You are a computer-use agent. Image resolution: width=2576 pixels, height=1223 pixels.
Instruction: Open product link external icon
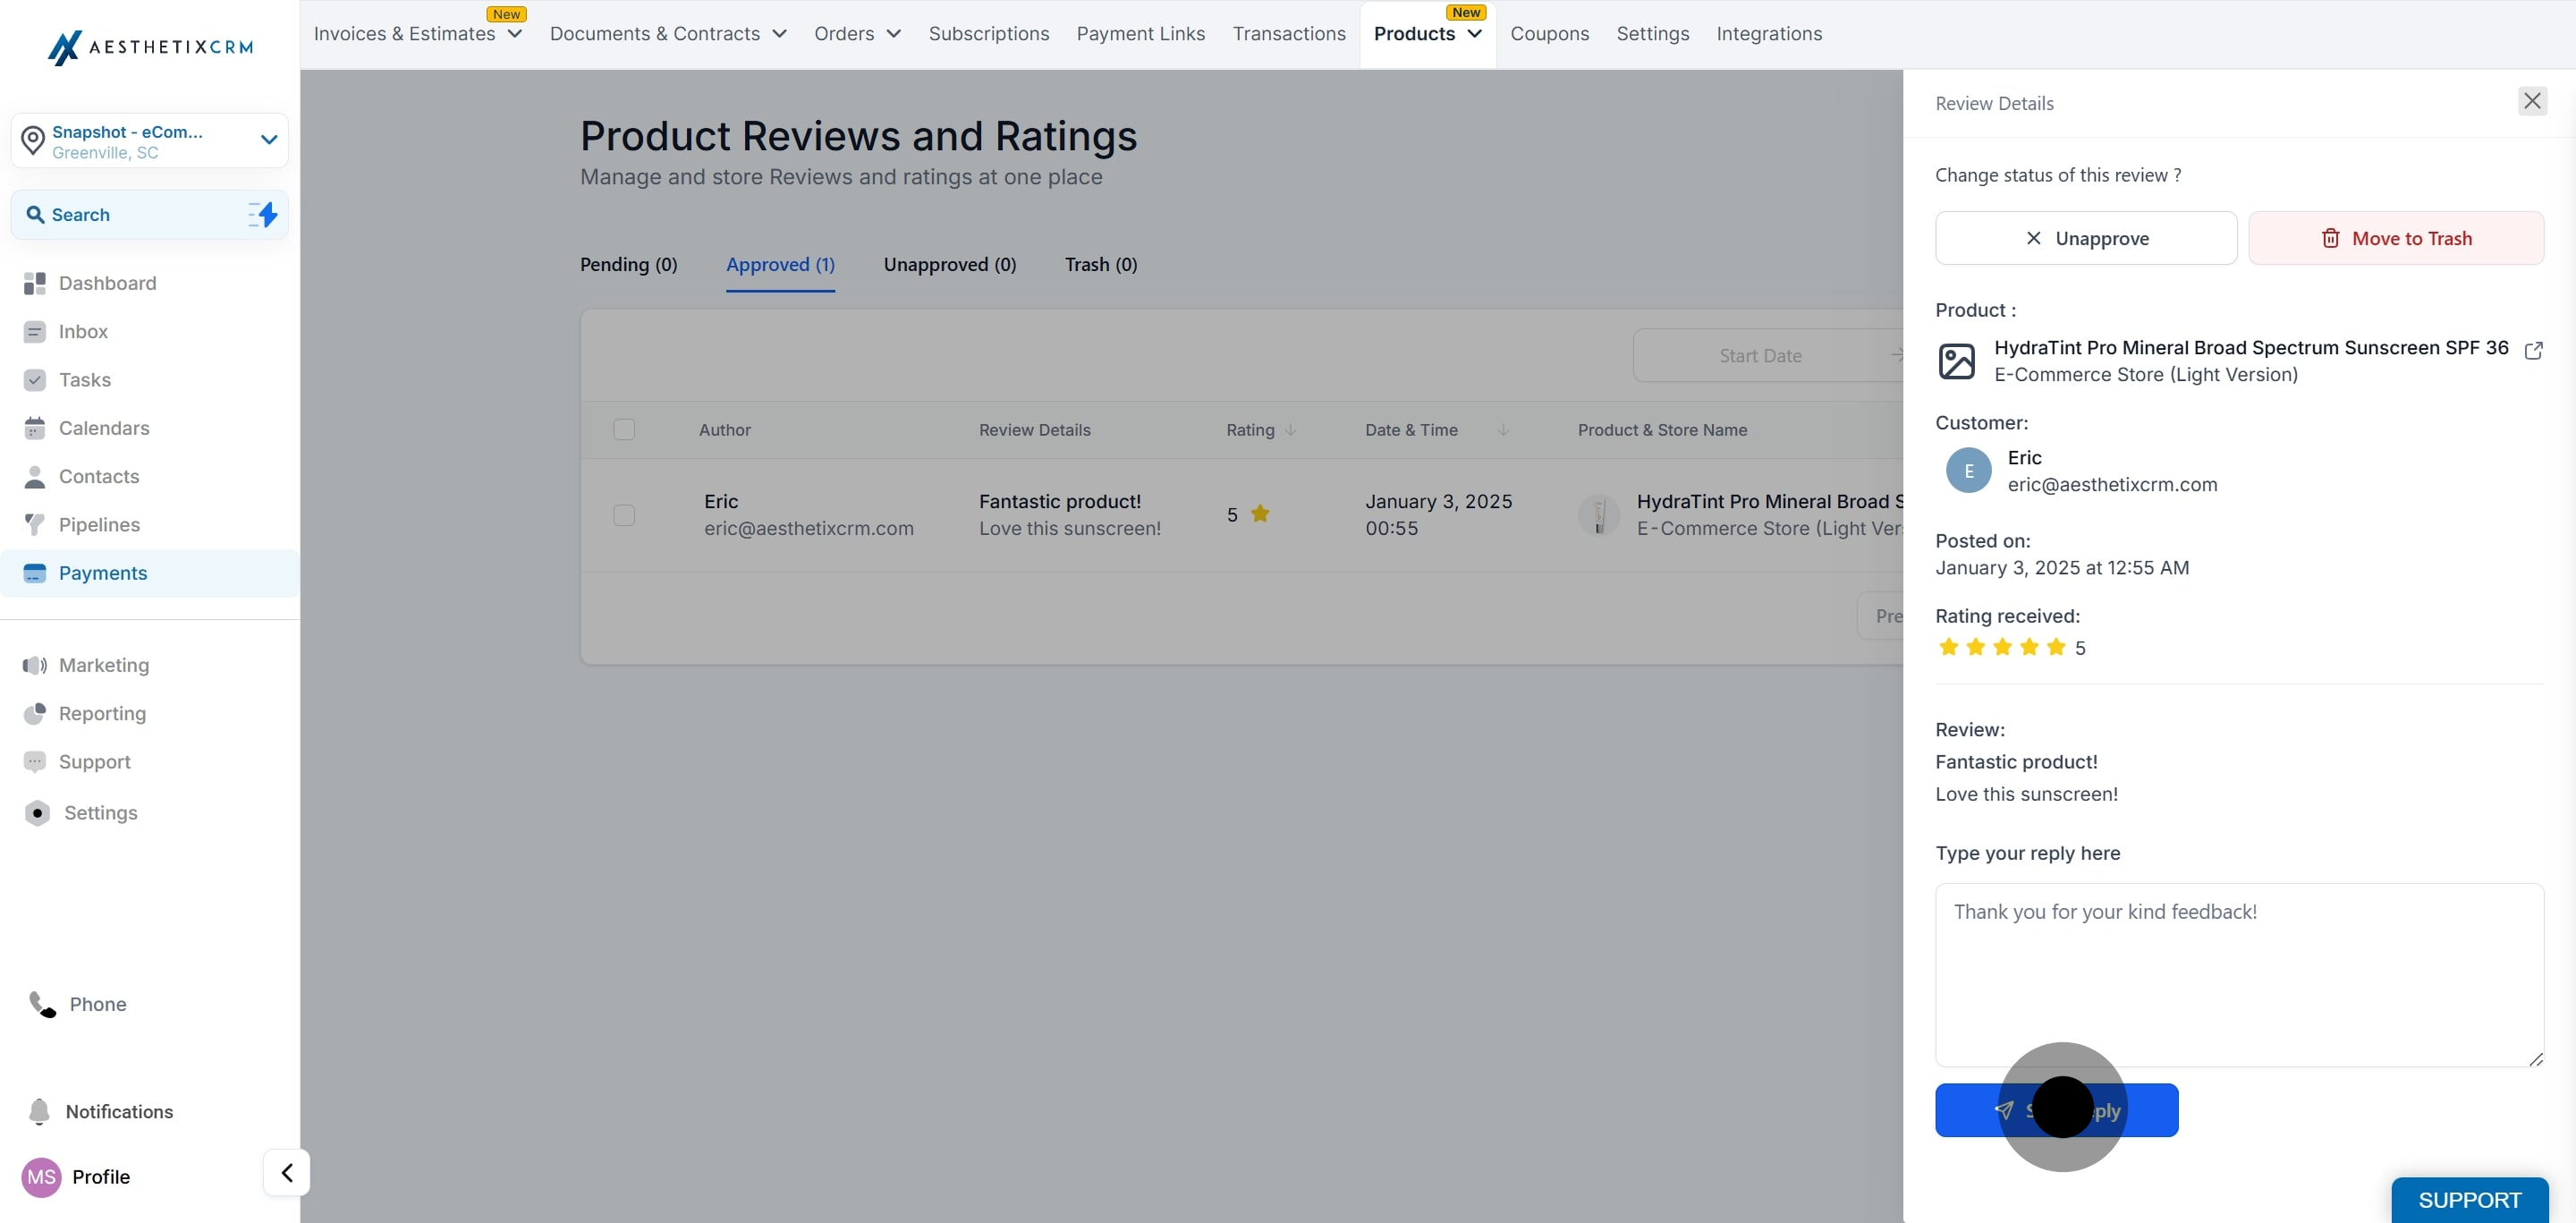(x=2533, y=350)
